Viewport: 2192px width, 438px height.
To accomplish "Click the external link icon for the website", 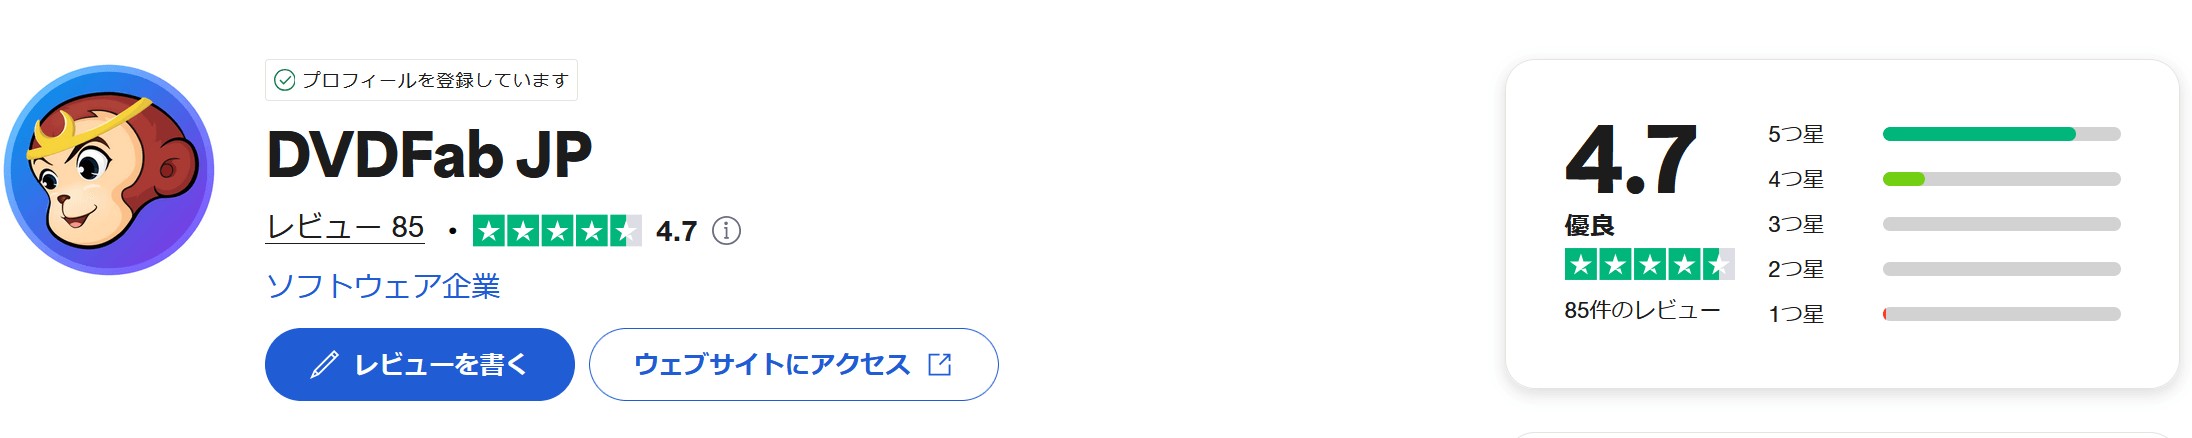I will (940, 364).
